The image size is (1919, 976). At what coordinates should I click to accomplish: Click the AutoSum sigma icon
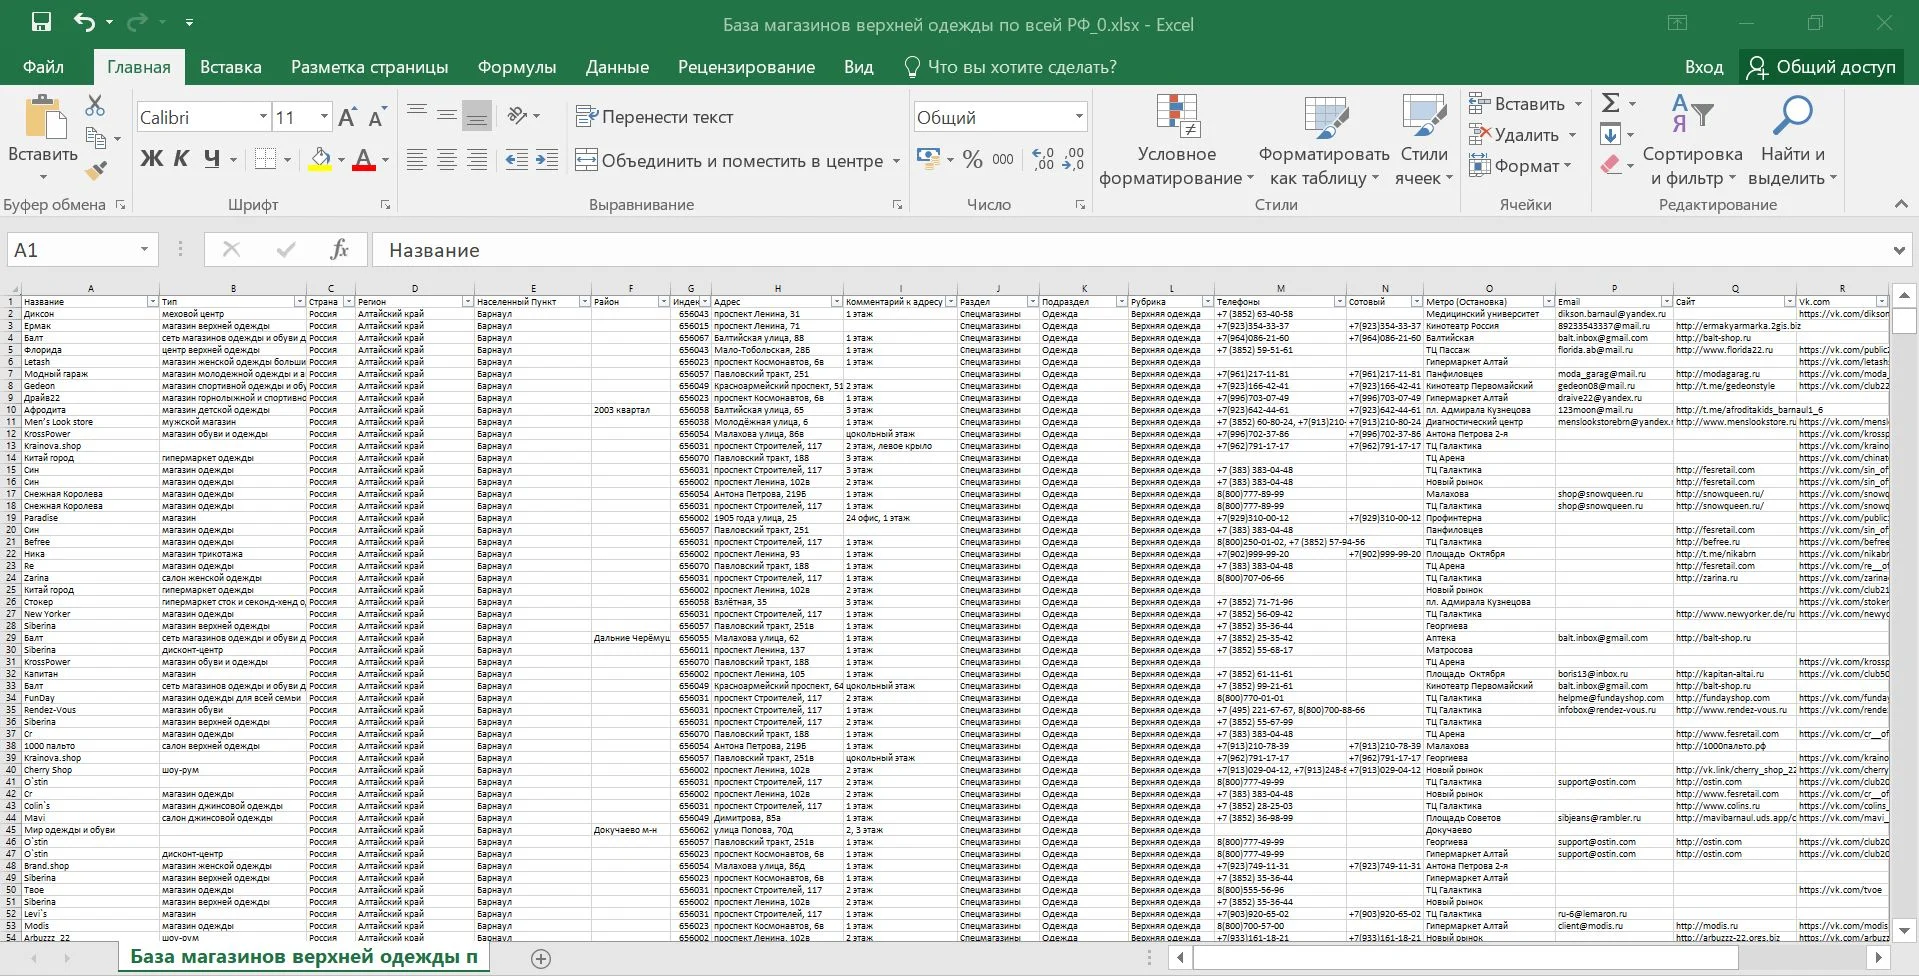click(1610, 103)
